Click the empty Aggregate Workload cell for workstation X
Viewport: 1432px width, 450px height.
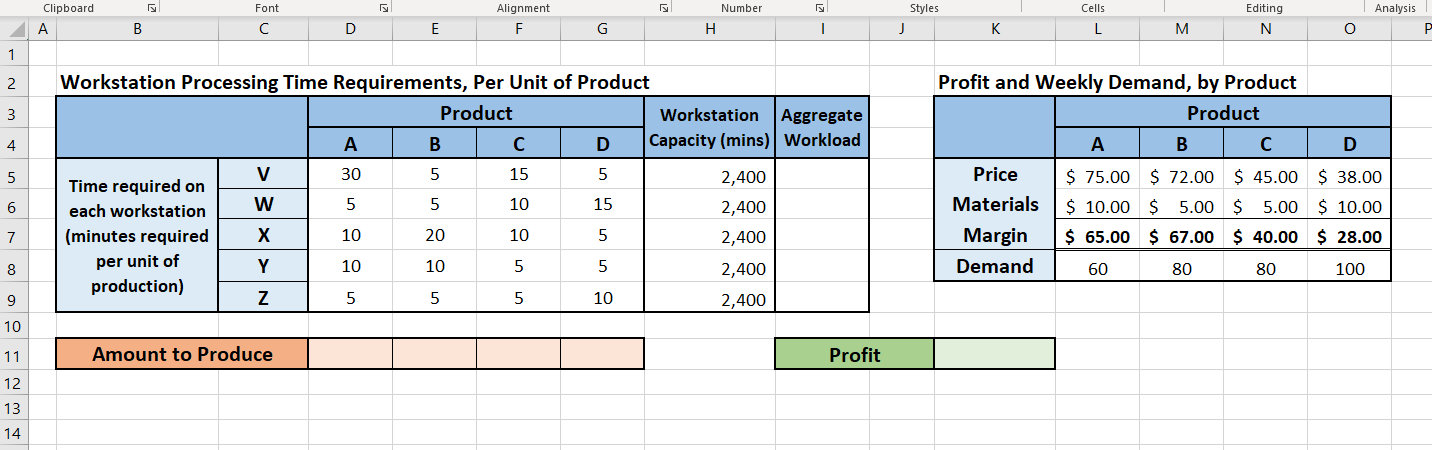822,237
